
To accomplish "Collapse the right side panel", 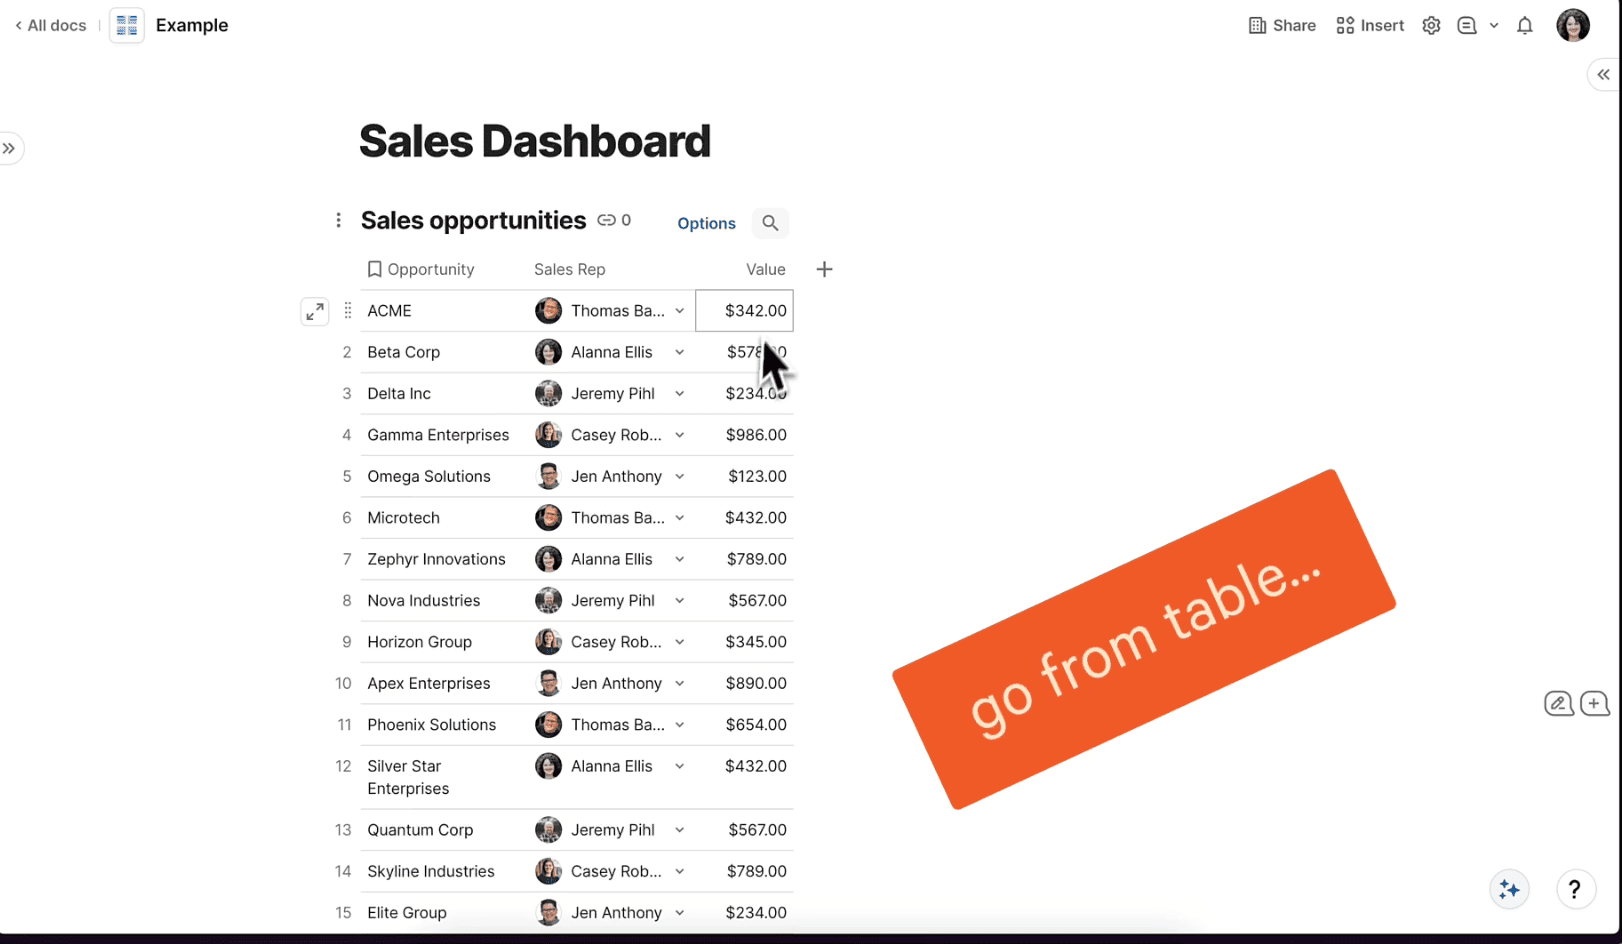I will [1603, 75].
